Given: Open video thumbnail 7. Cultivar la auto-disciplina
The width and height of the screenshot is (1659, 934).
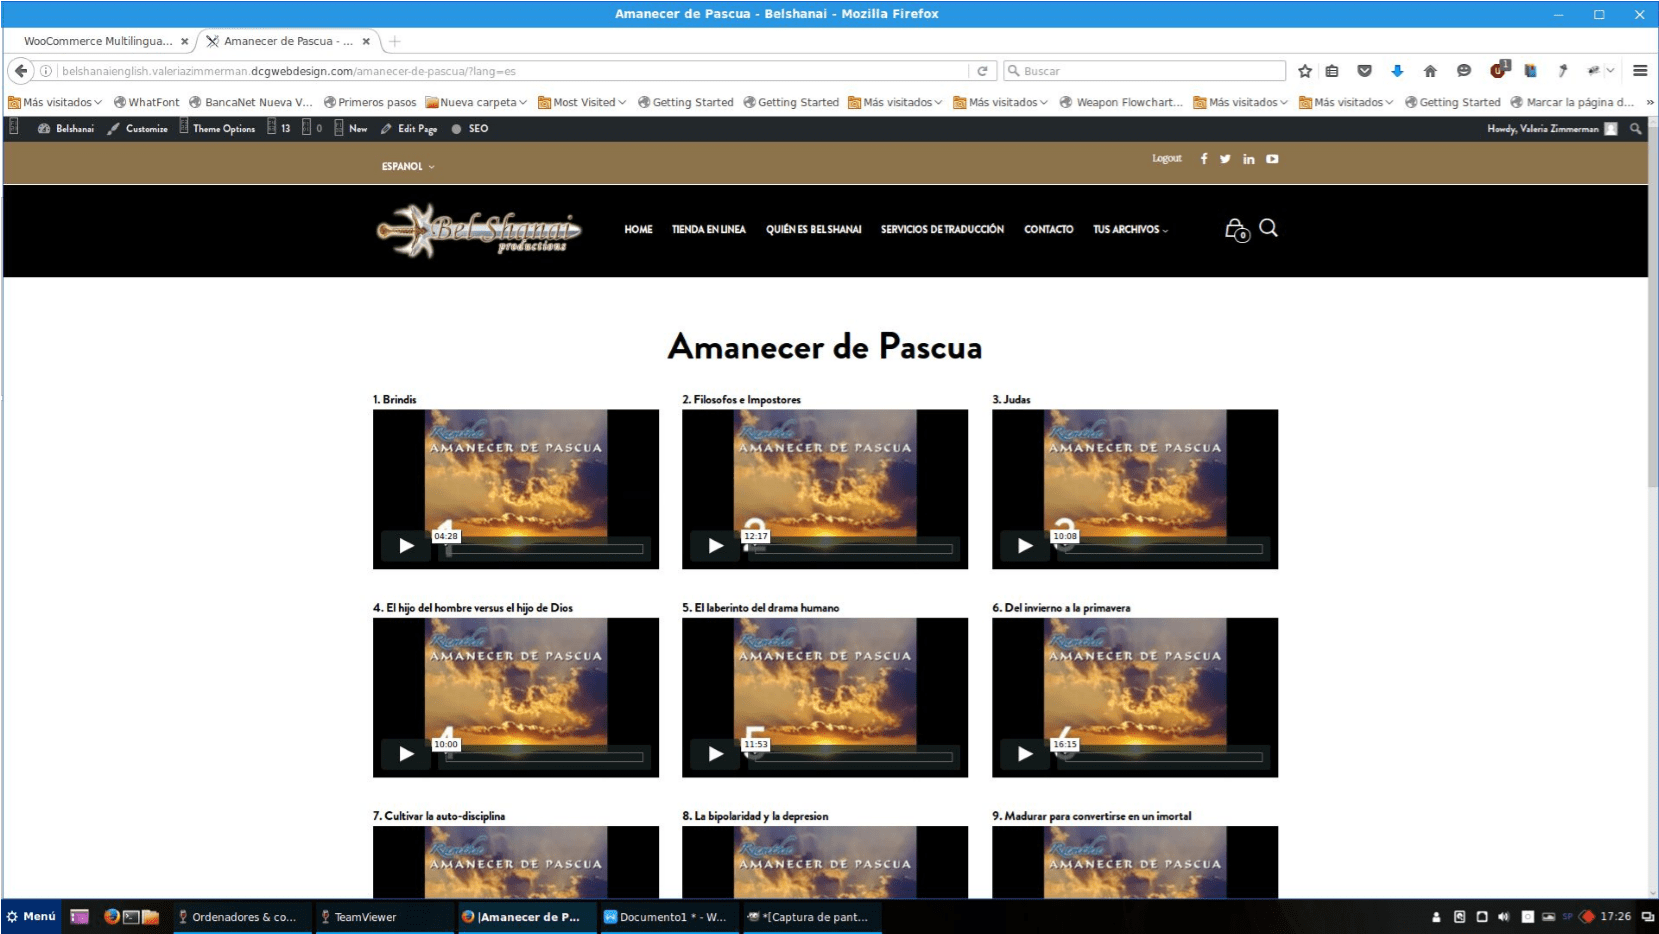Looking at the screenshot, I should click(x=516, y=862).
